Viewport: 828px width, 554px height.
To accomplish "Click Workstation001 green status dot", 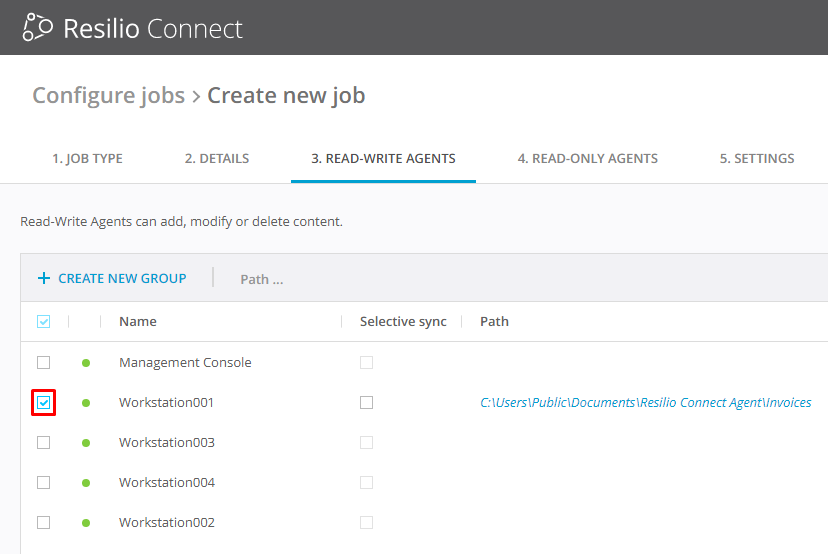I will pos(86,403).
